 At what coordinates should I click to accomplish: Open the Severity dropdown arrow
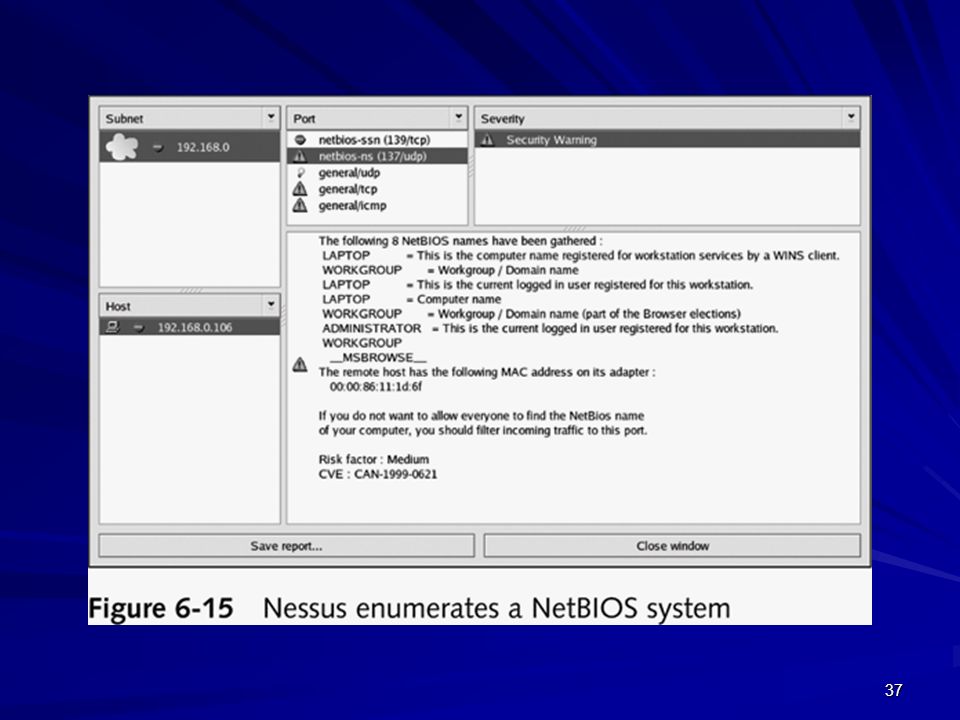coord(851,118)
